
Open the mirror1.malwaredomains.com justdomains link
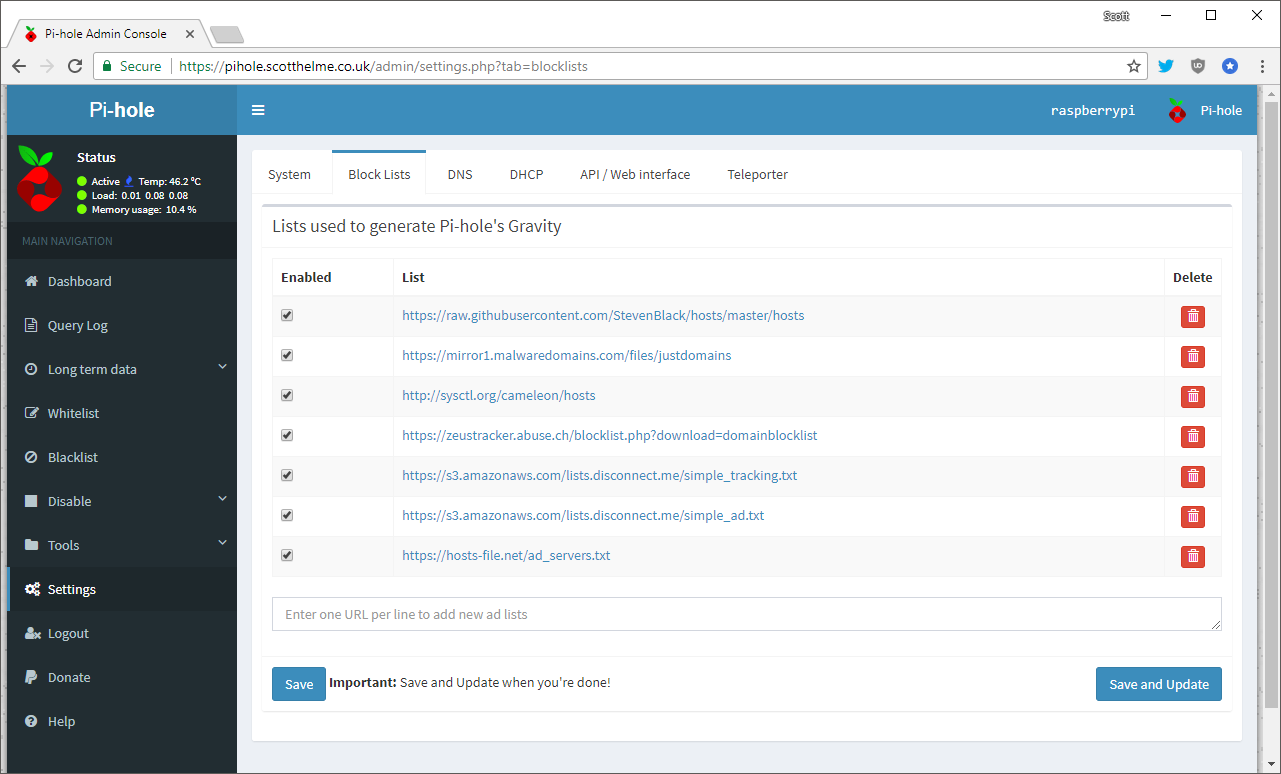(x=566, y=355)
